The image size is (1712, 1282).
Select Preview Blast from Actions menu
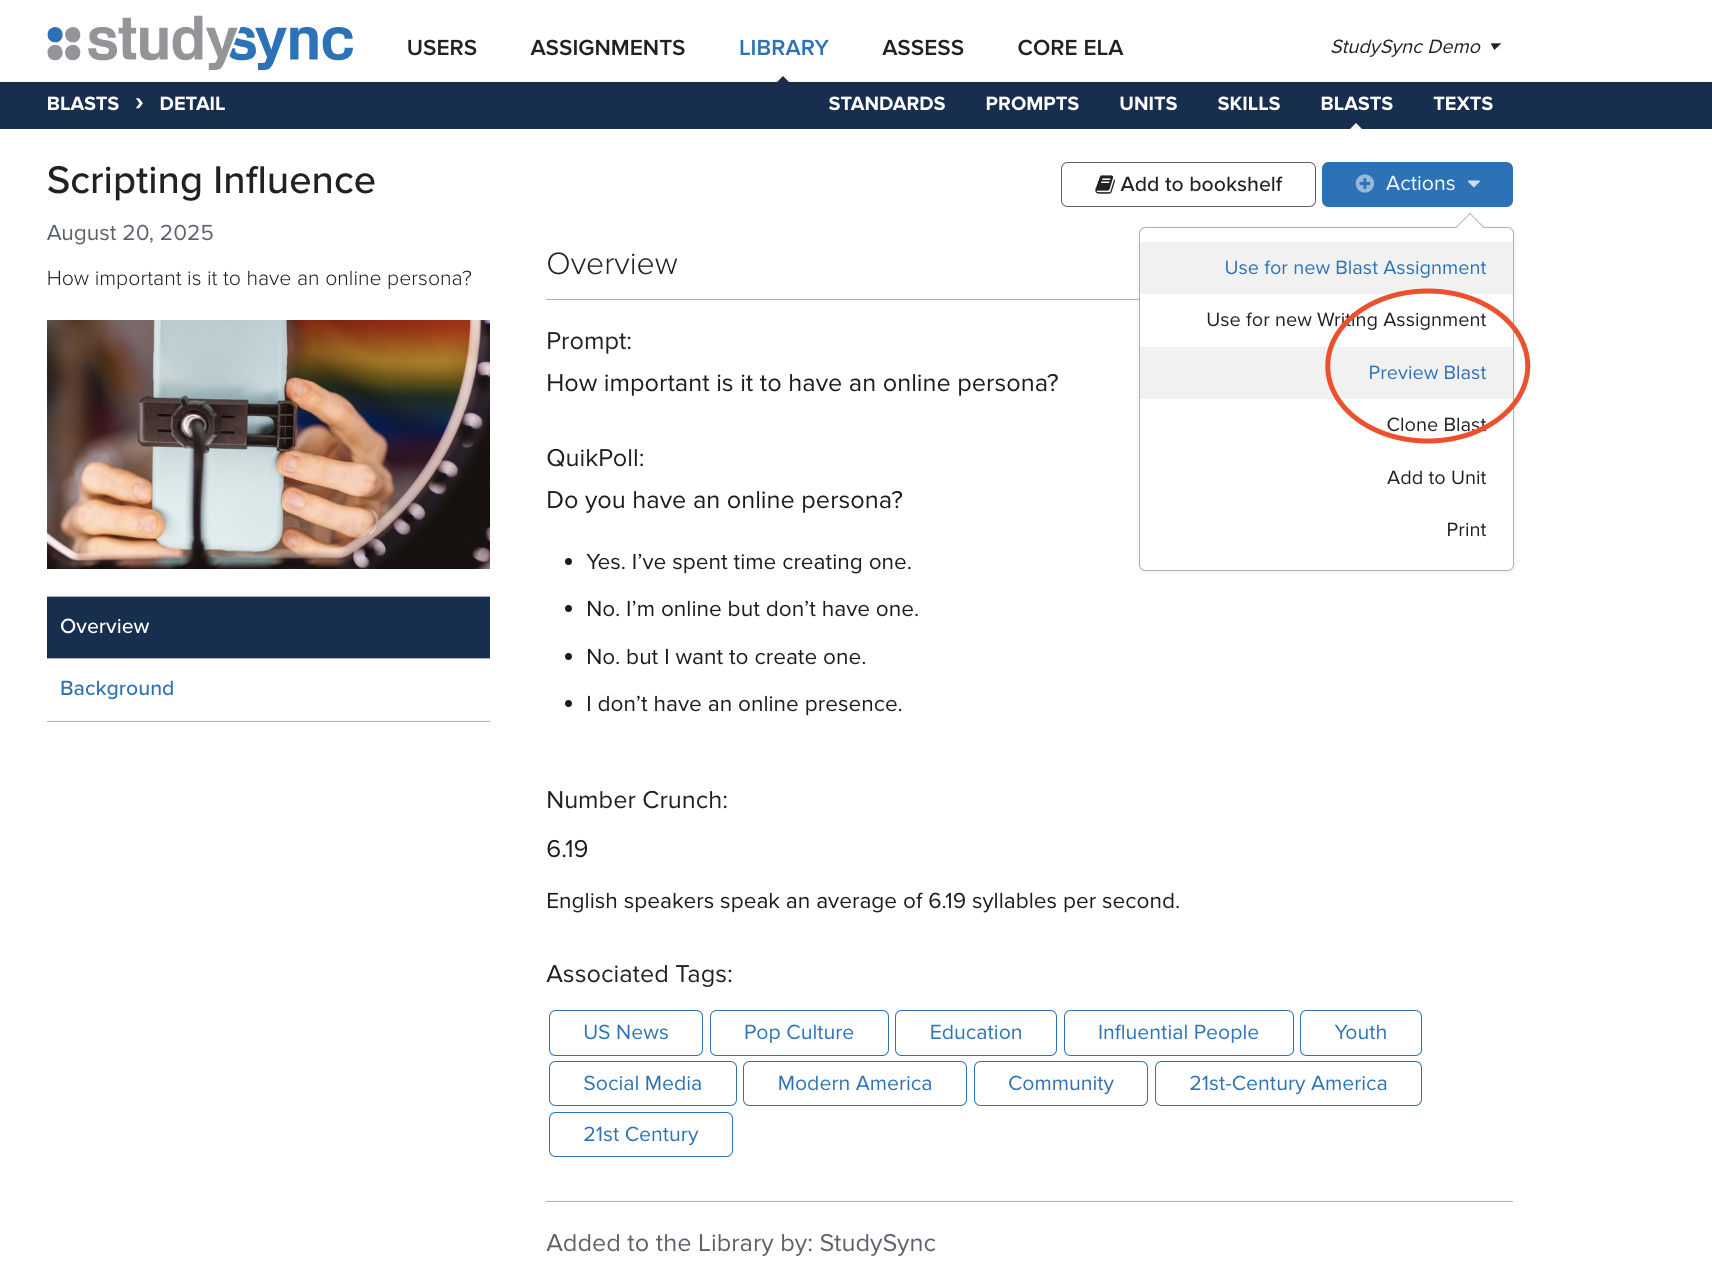[x=1426, y=373]
